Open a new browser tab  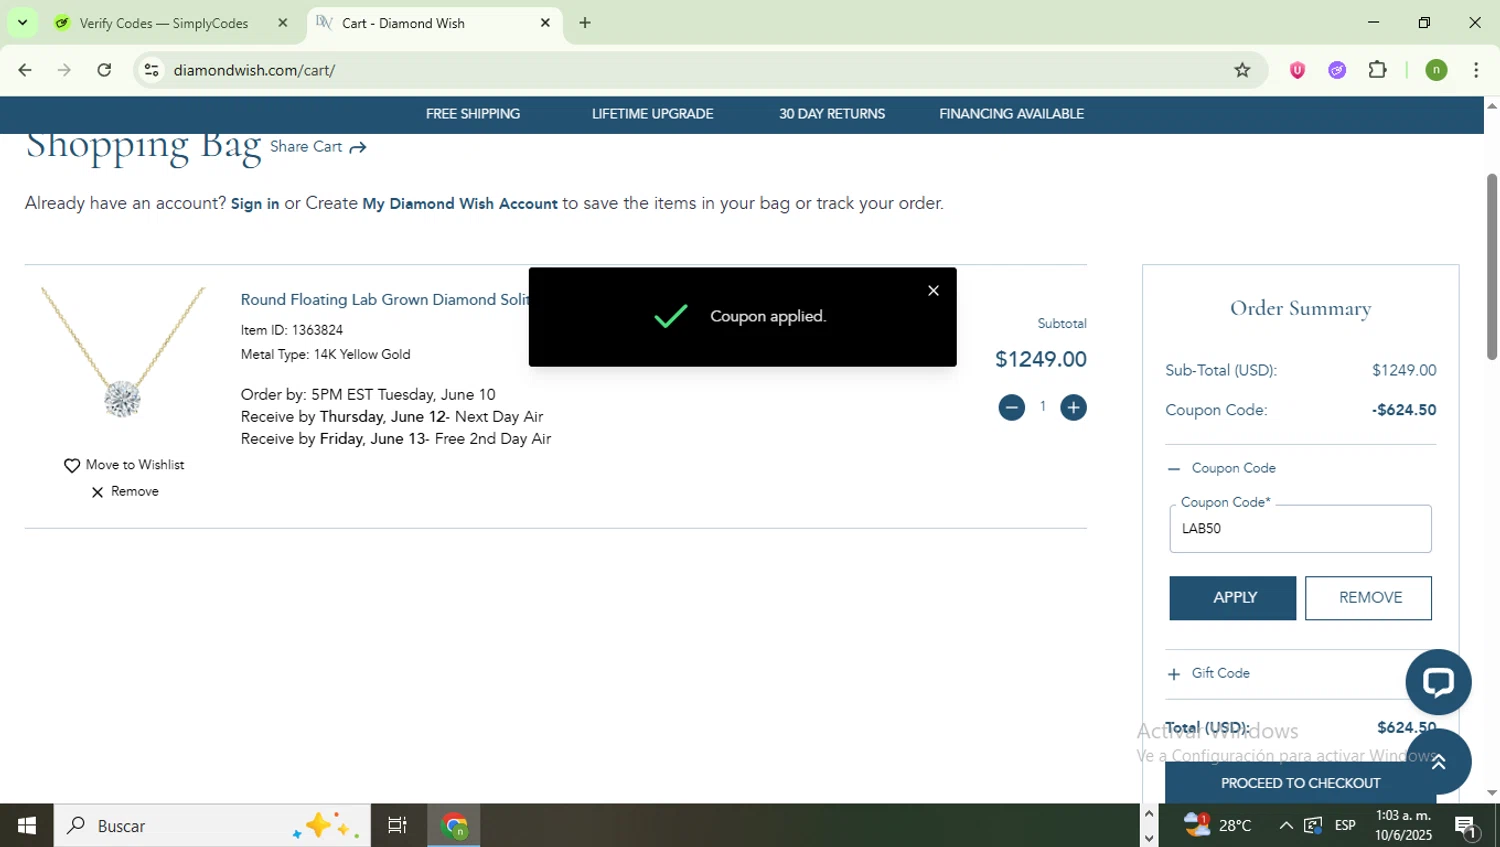[585, 22]
